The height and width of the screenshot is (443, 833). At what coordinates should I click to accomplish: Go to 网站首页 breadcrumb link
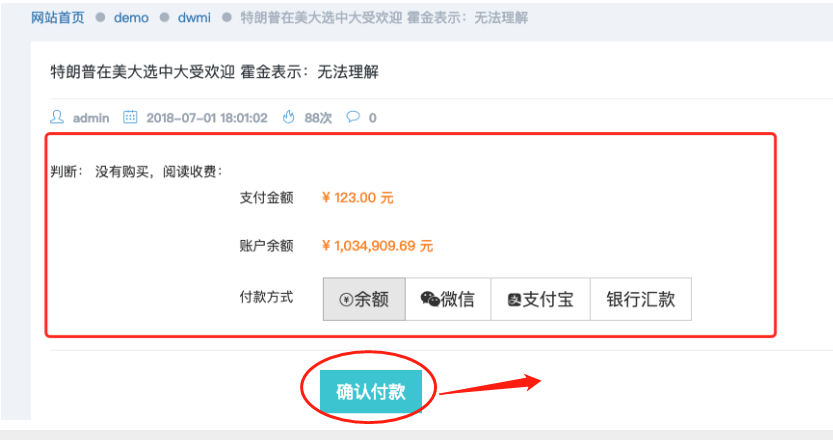57,18
